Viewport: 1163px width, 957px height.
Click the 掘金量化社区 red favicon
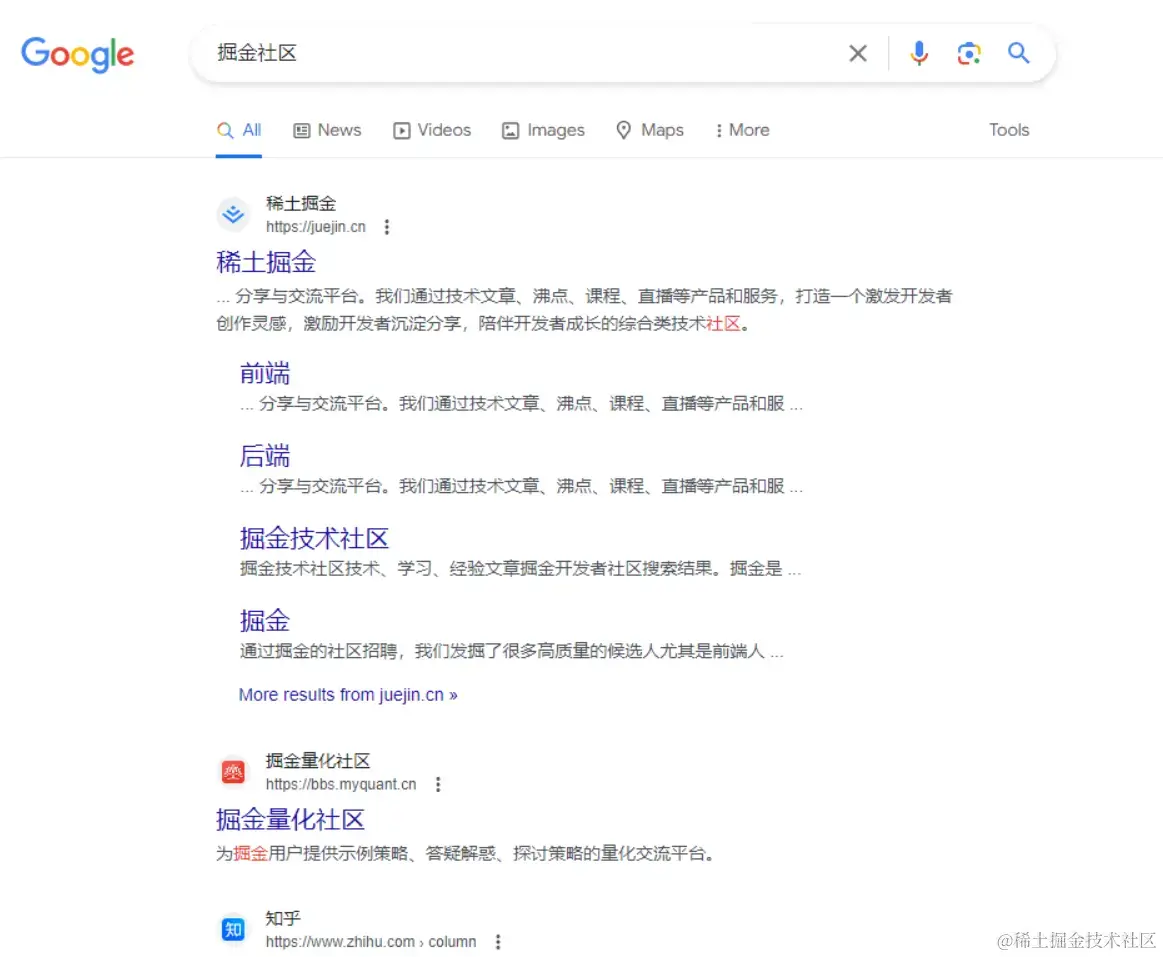233,772
